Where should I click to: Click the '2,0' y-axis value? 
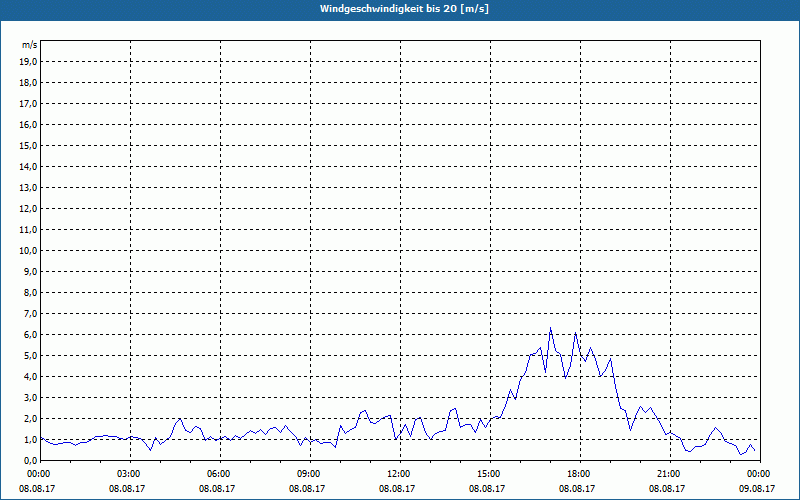tap(30, 418)
